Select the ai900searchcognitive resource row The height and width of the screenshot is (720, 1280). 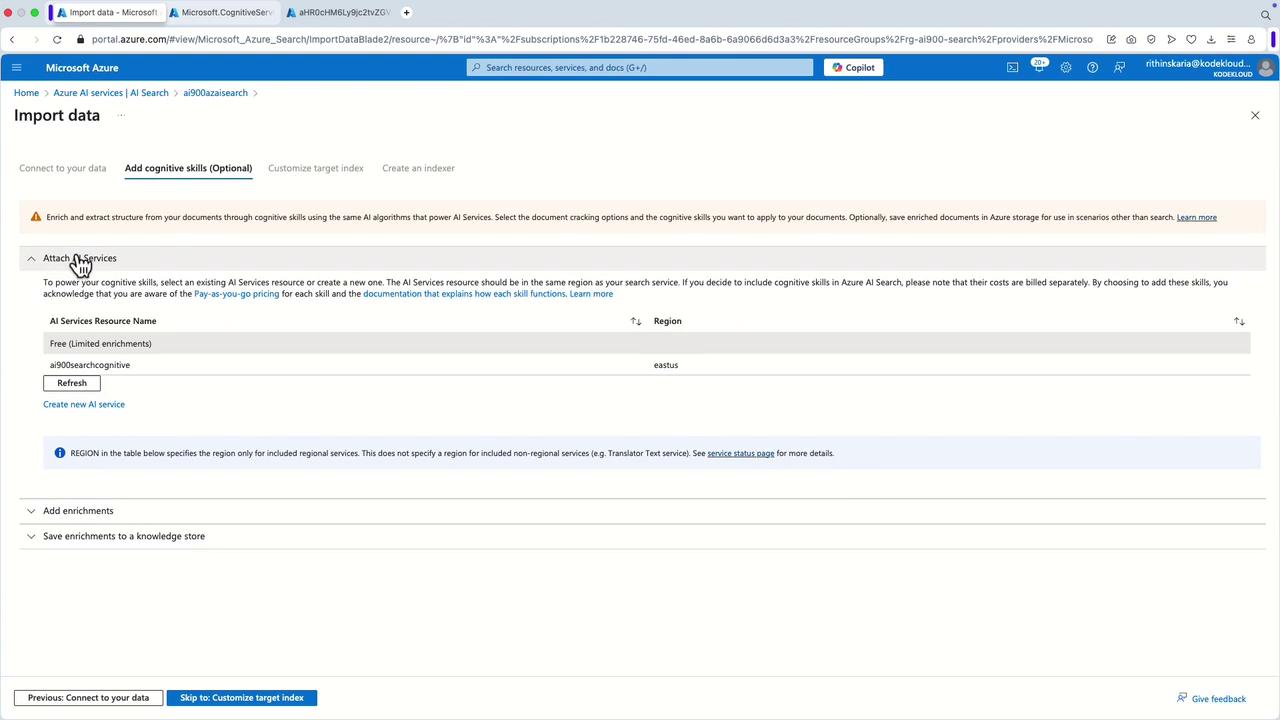point(646,365)
